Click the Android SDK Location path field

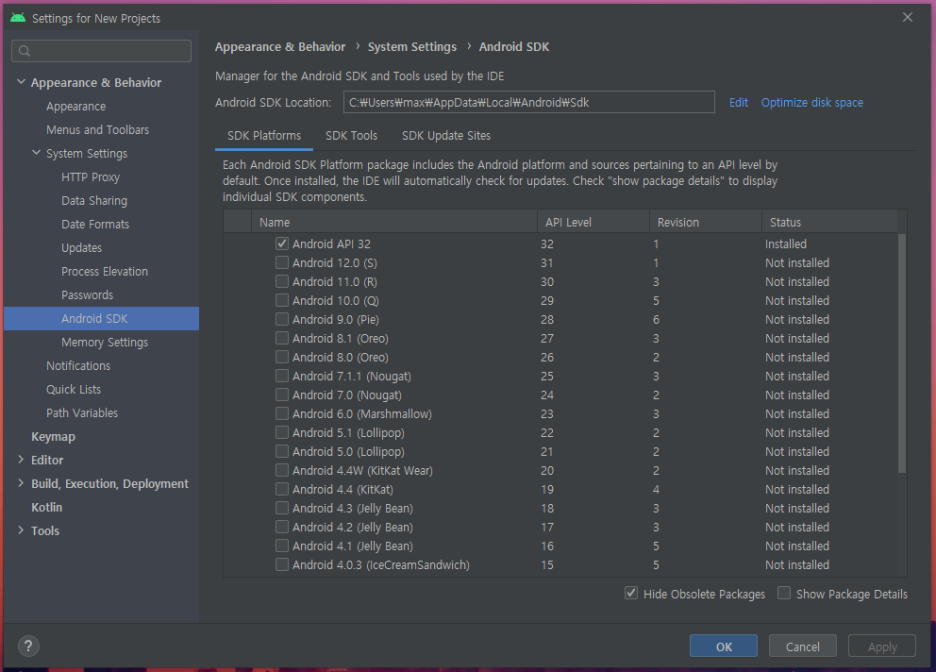tap(529, 102)
